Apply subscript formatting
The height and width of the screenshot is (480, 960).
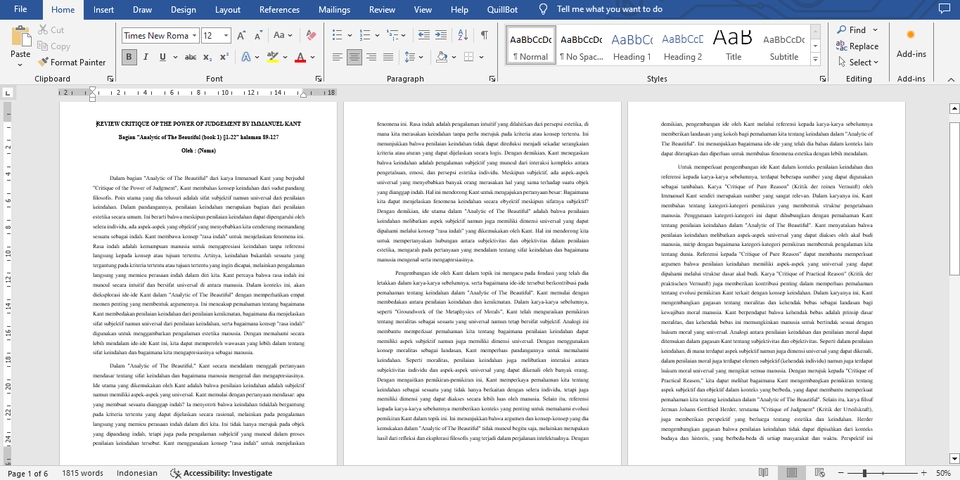[208, 57]
